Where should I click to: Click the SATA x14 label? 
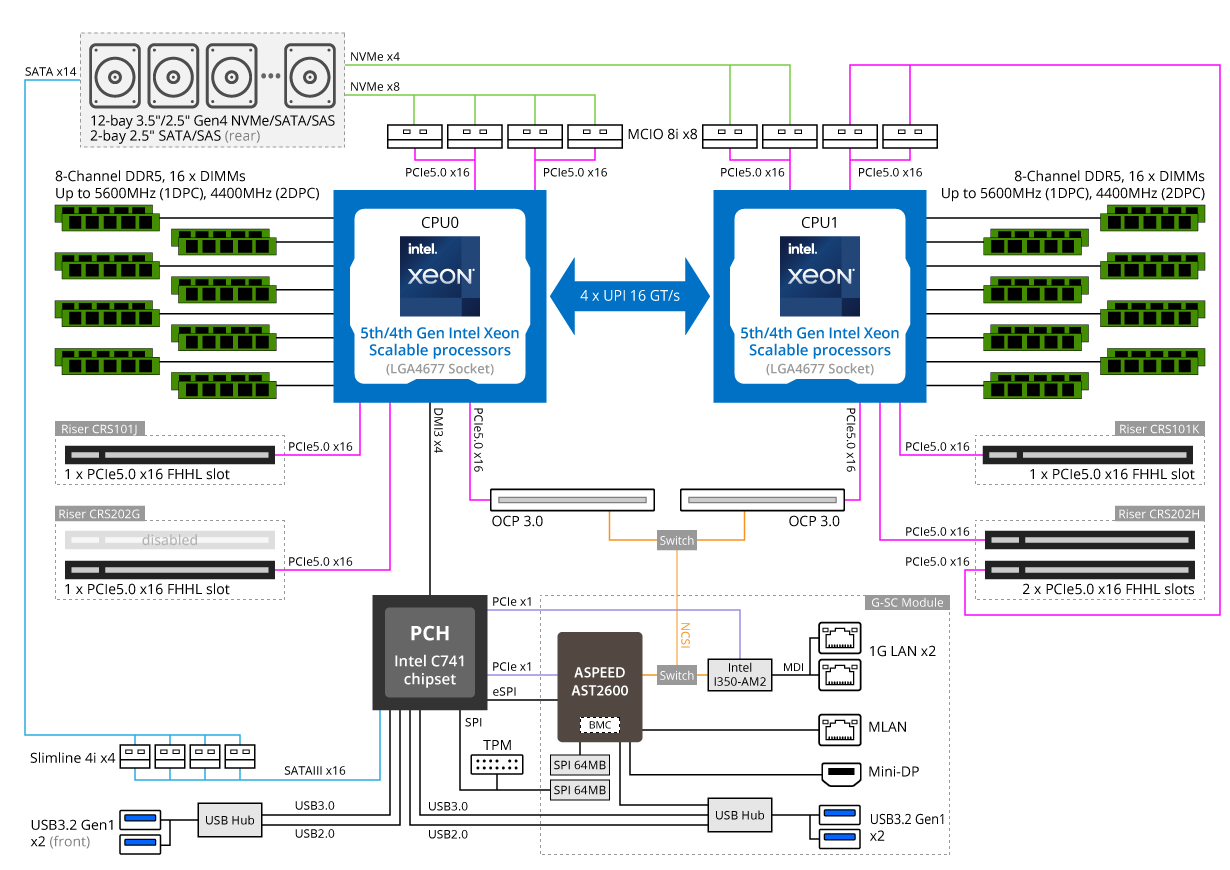tap(51, 72)
